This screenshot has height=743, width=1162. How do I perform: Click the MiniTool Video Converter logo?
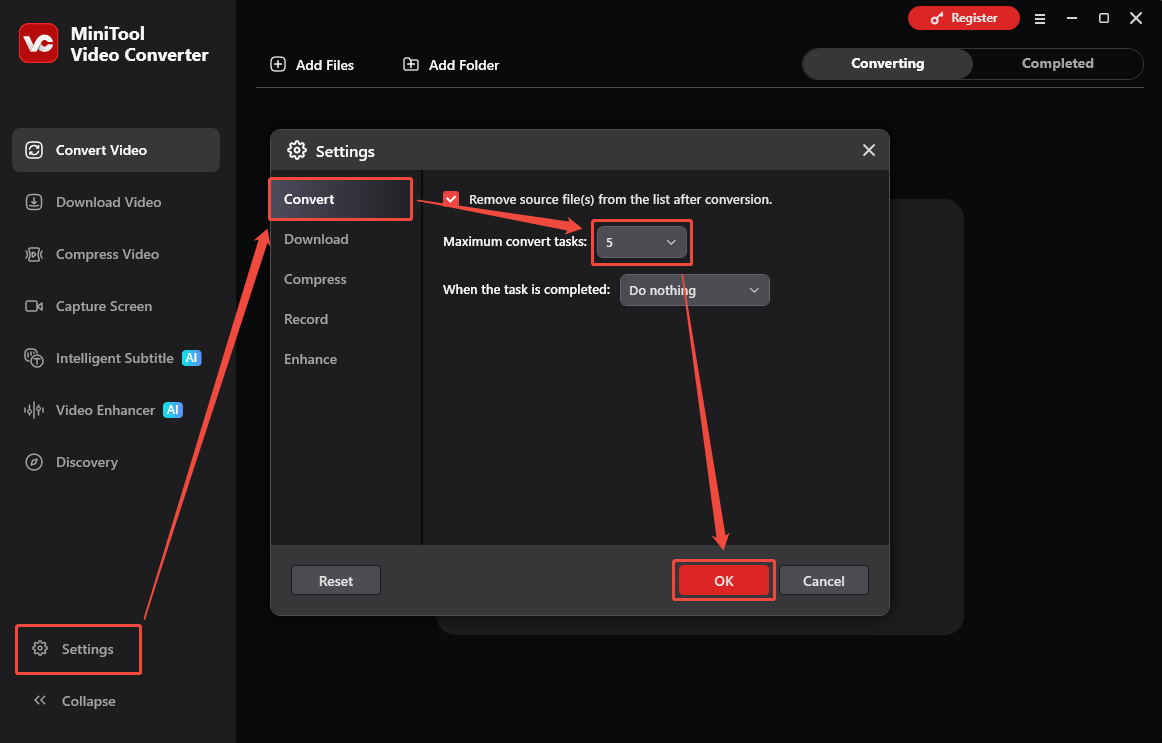[39, 43]
